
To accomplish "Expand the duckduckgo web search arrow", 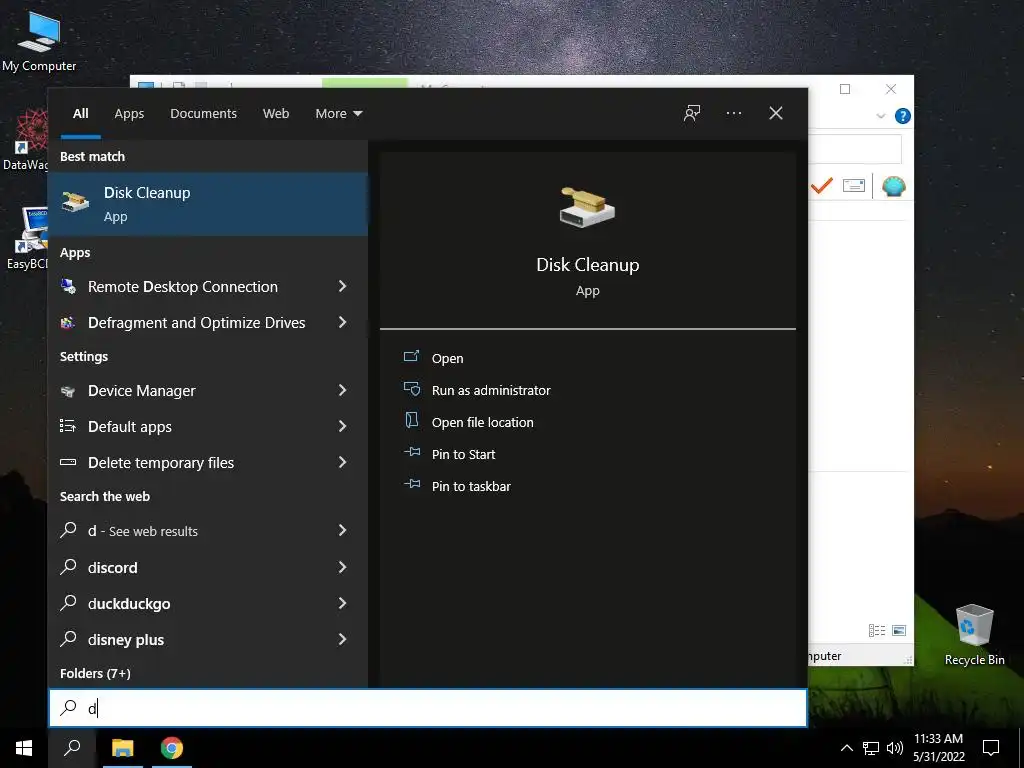I will click(342, 603).
